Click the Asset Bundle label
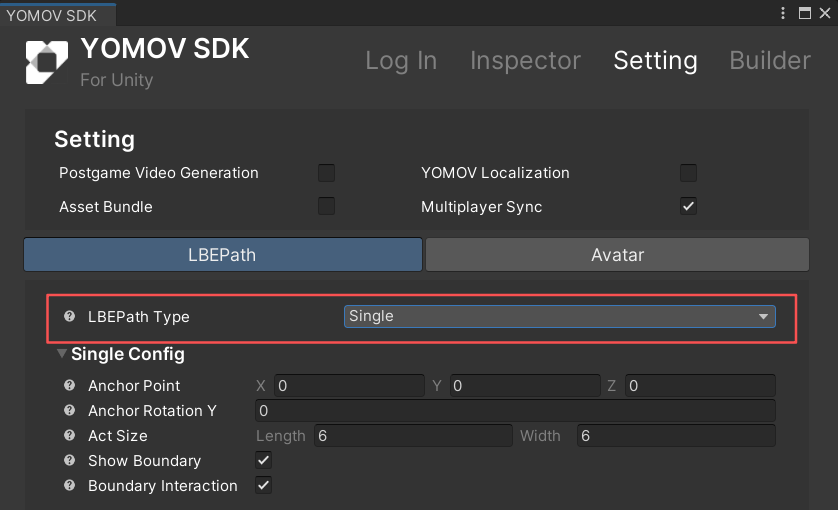The height and width of the screenshot is (510, 838). click(106, 207)
